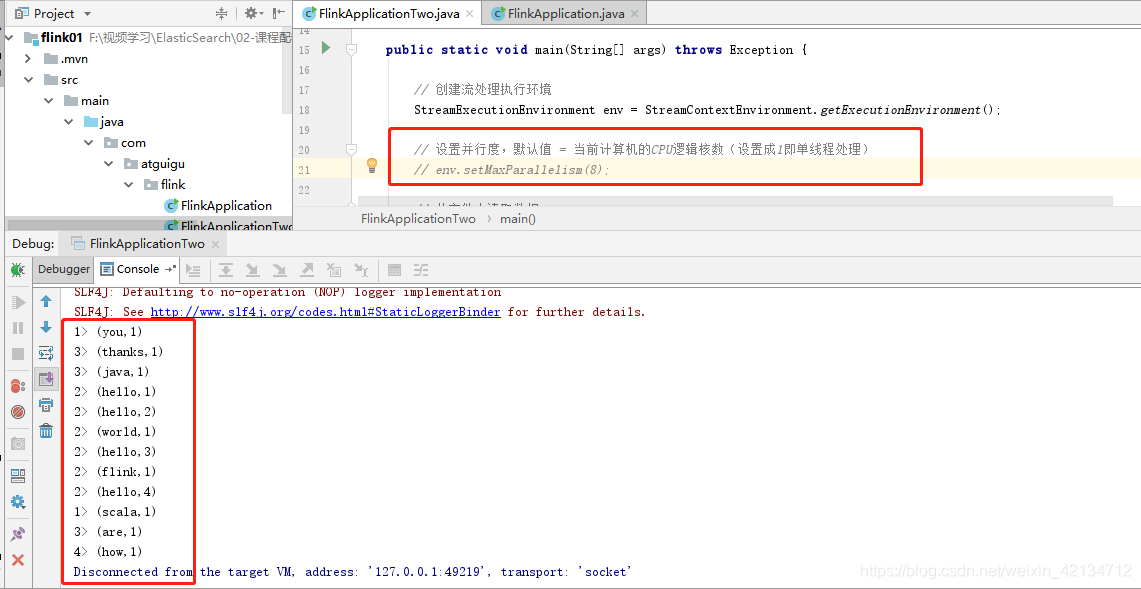Run main using green gutter arrow
The width and height of the screenshot is (1141, 589).
click(x=326, y=48)
